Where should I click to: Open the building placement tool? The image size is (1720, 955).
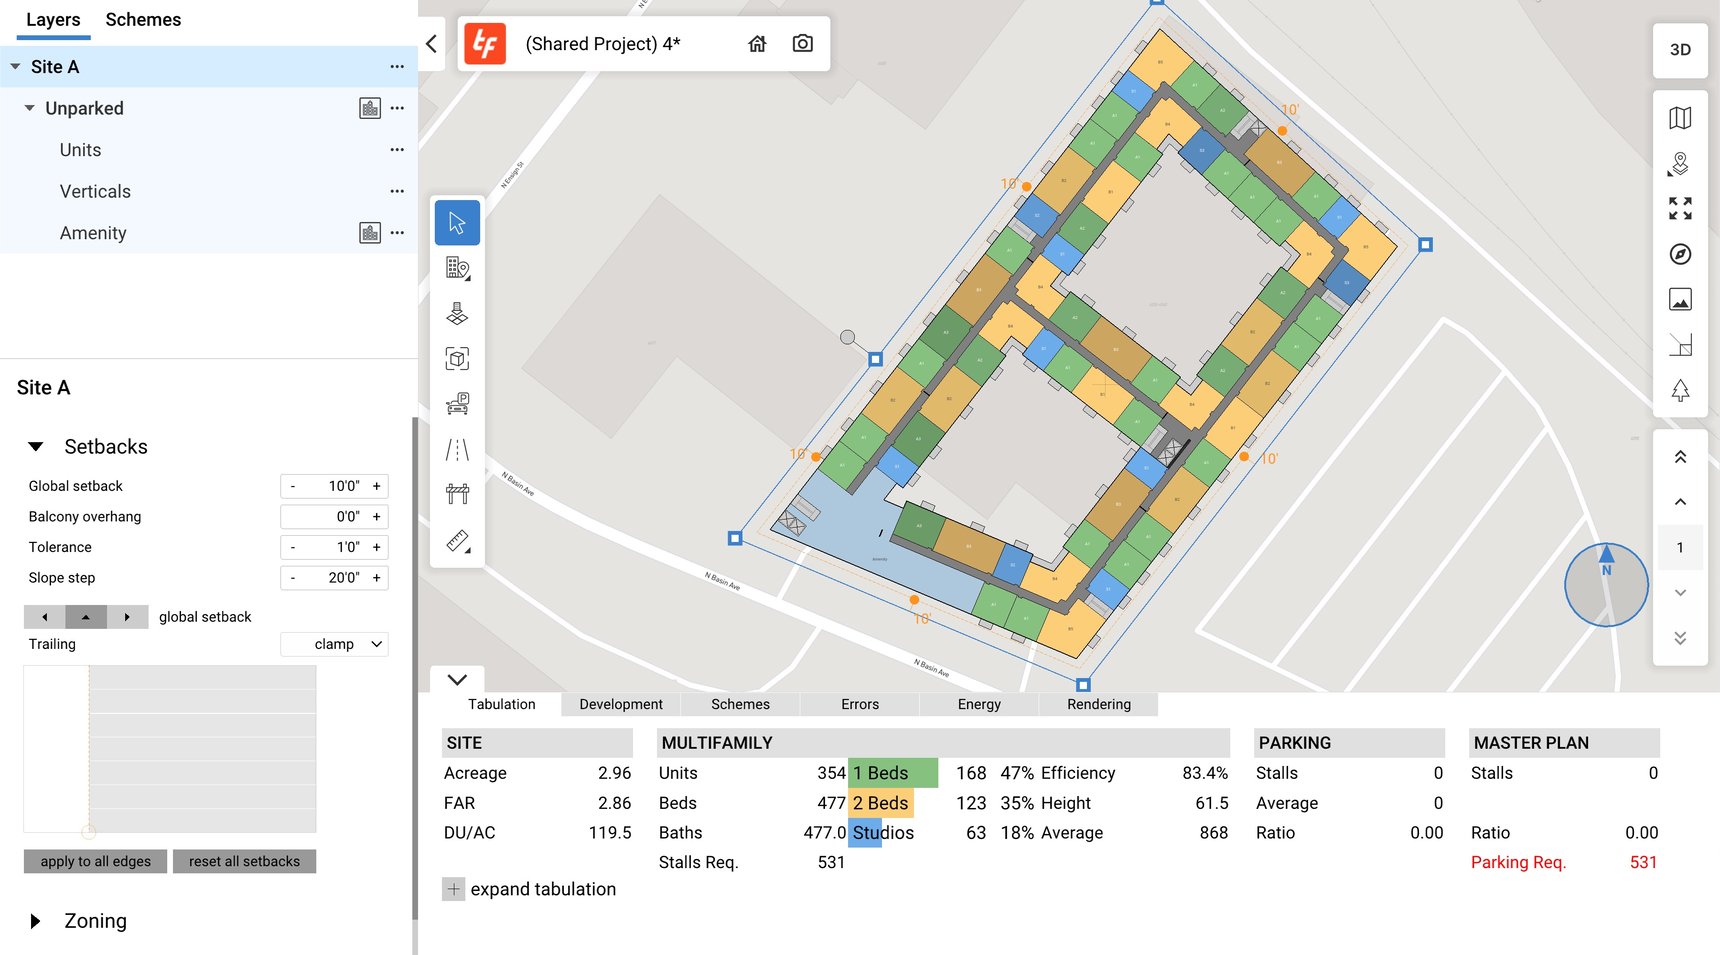point(457,267)
